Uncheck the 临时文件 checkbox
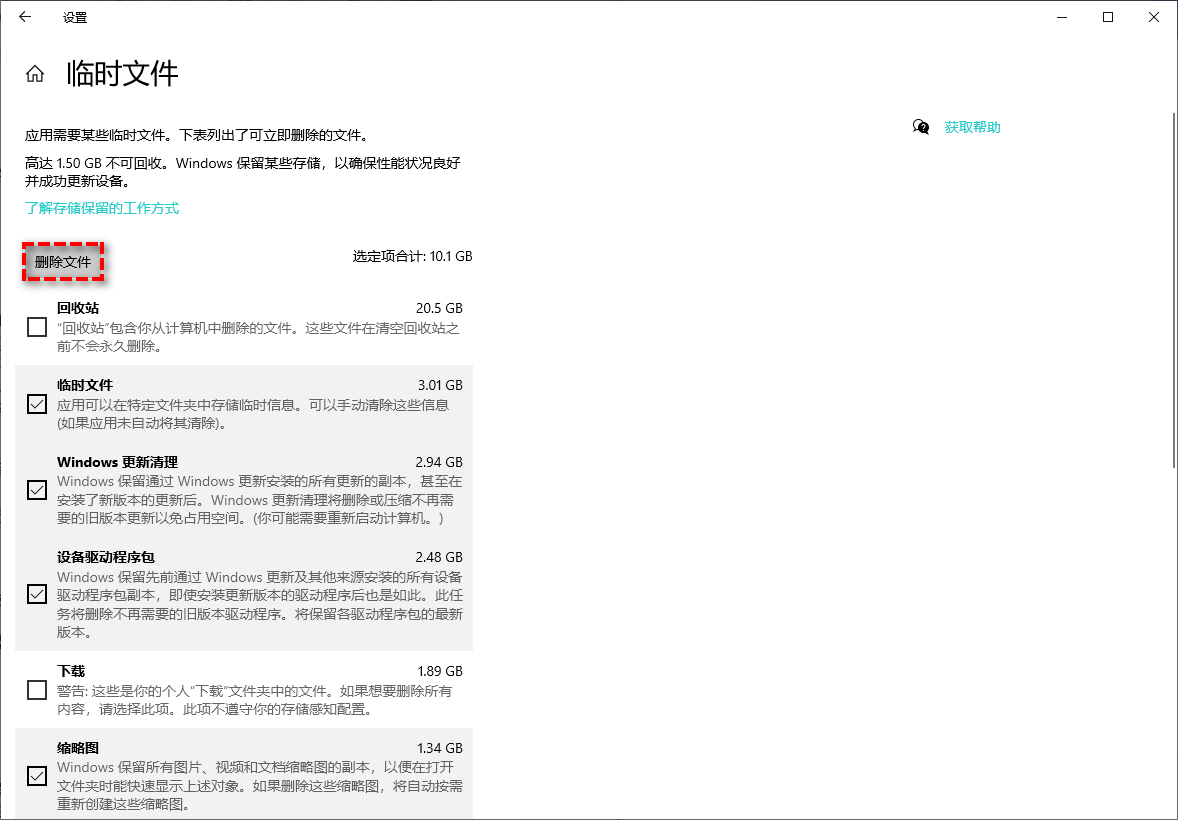The image size is (1178, 820). point(36,404)
